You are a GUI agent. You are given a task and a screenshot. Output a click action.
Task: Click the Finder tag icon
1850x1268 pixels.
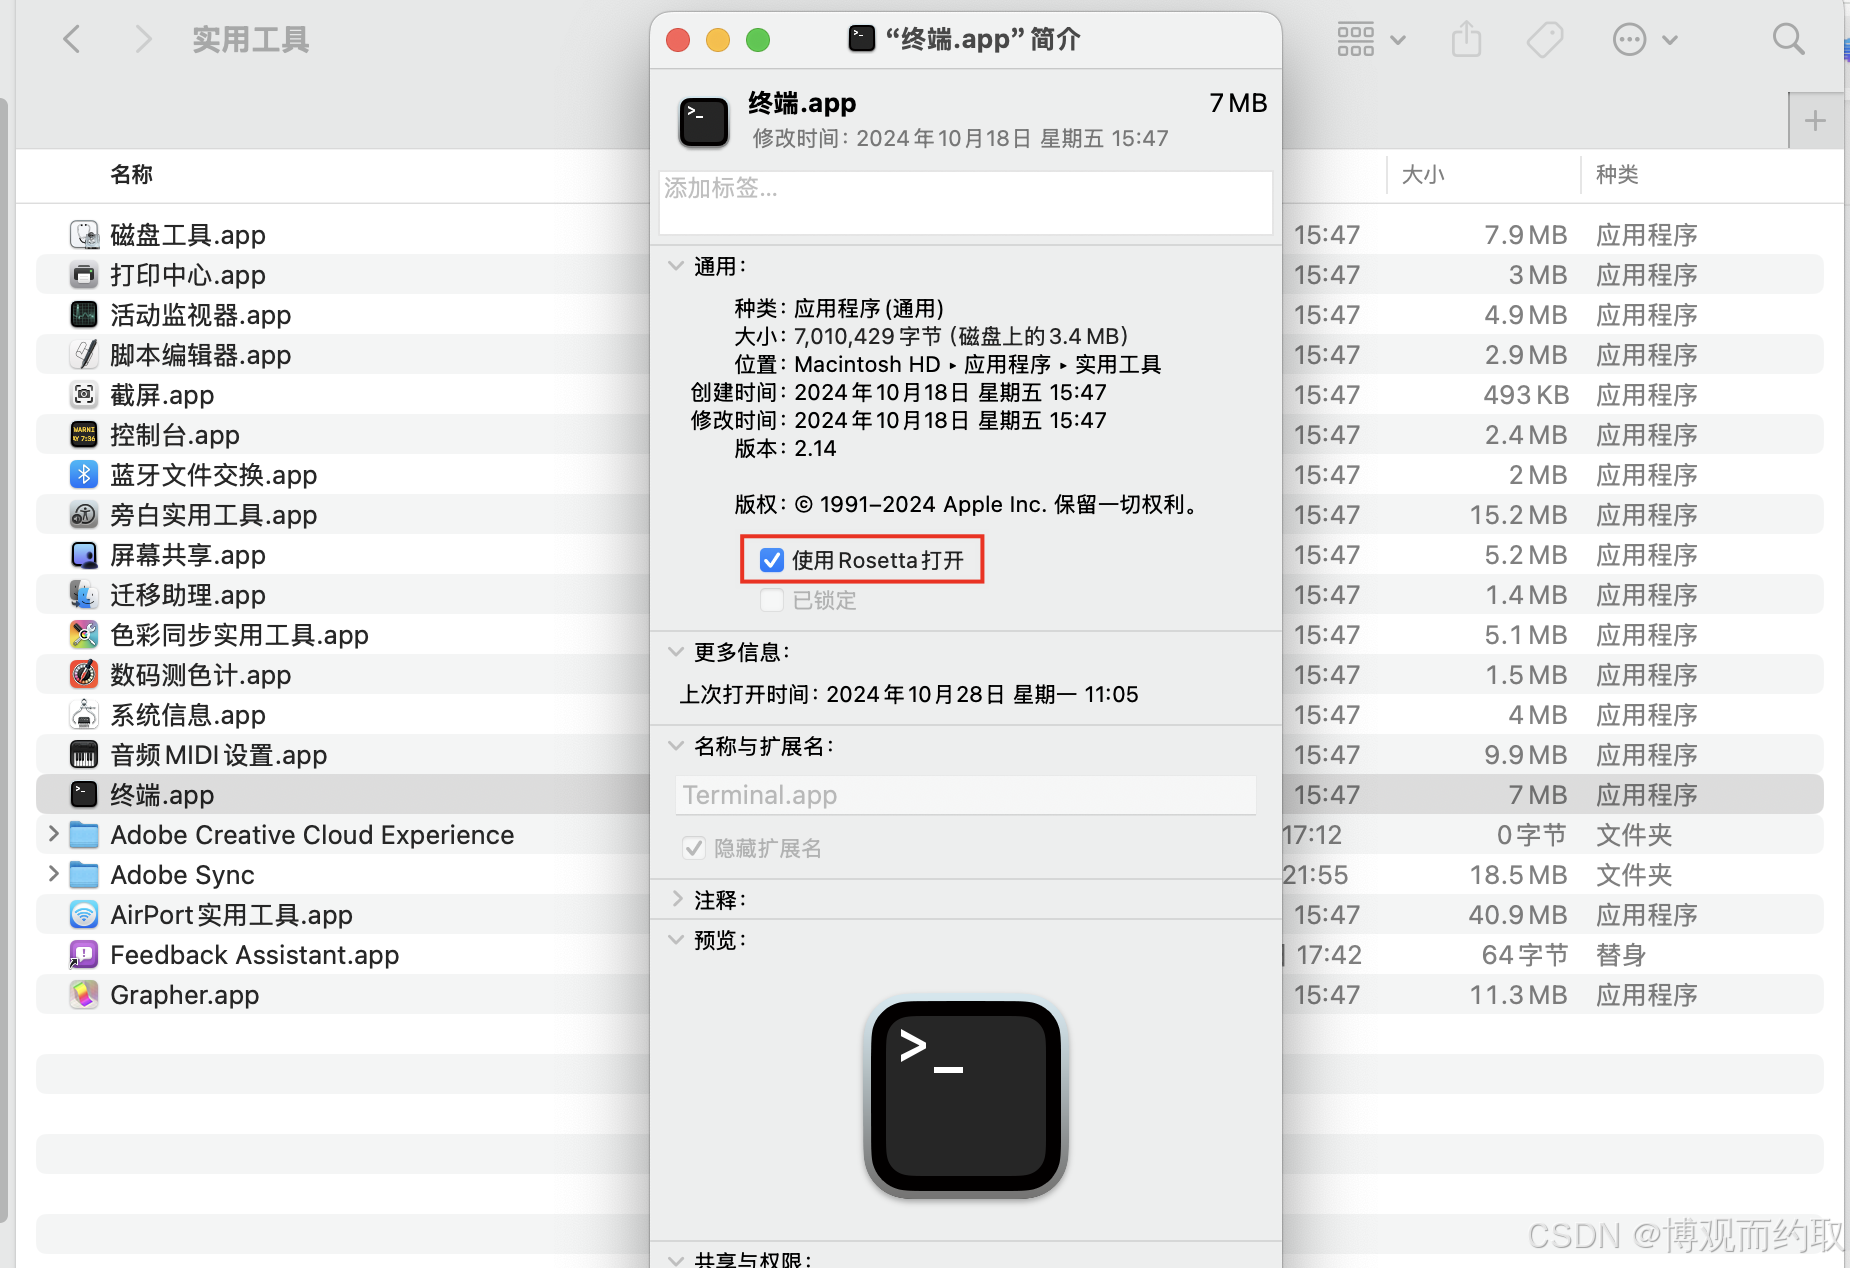(1545, 40)
